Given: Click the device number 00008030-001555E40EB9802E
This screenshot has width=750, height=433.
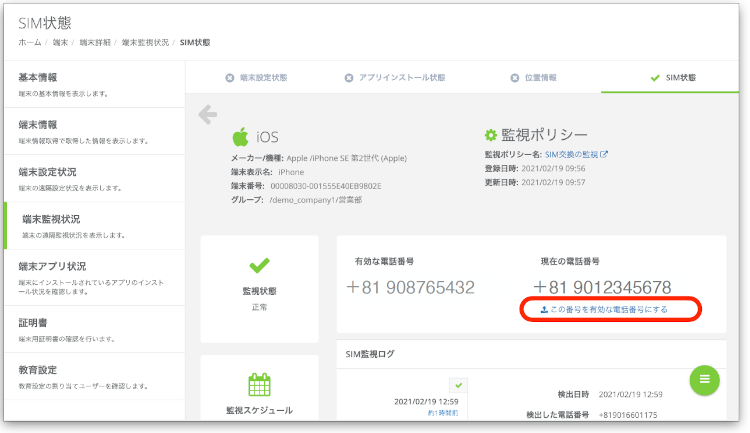Looking at the screenshot, I should [x=326, y=186].
